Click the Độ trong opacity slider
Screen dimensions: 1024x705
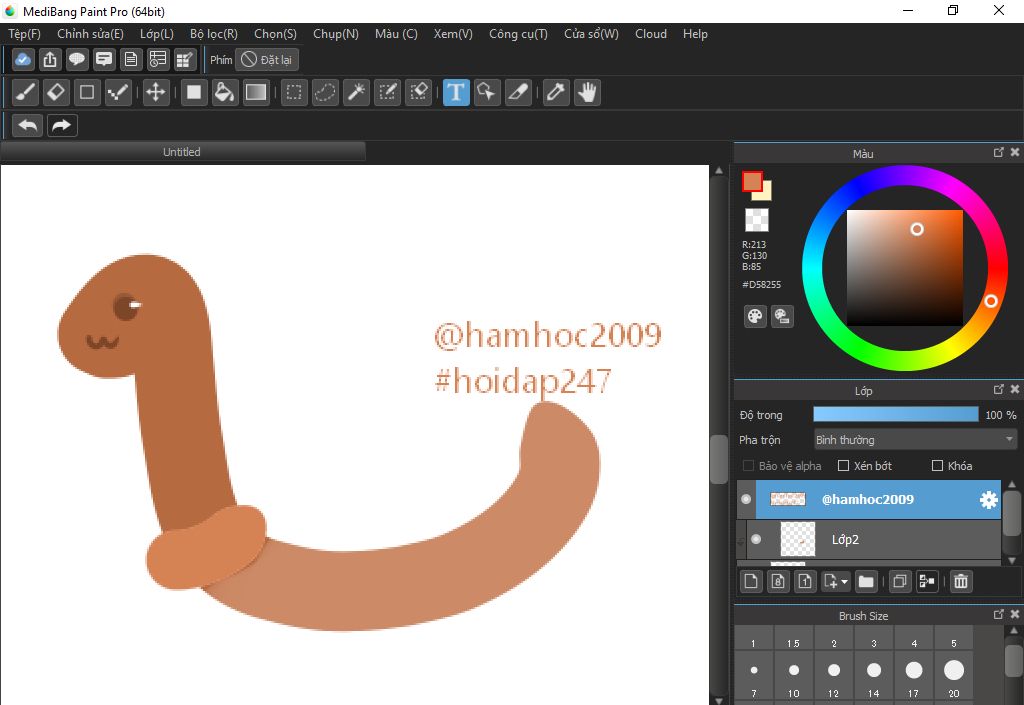pyautogui.click(x=895, y=414)
